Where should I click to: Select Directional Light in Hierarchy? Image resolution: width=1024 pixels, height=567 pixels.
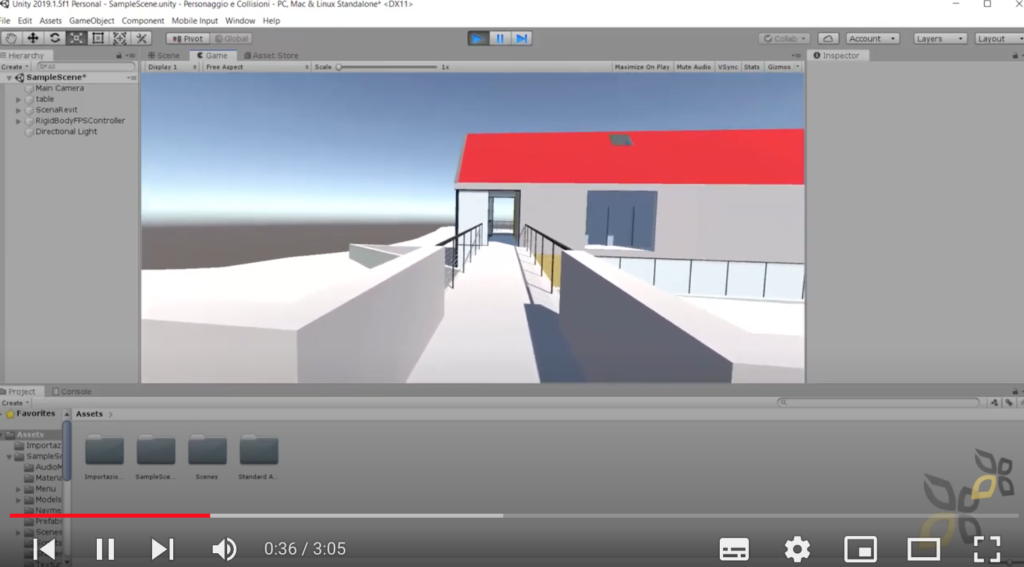pyautogui.click(x=66, y=131)
